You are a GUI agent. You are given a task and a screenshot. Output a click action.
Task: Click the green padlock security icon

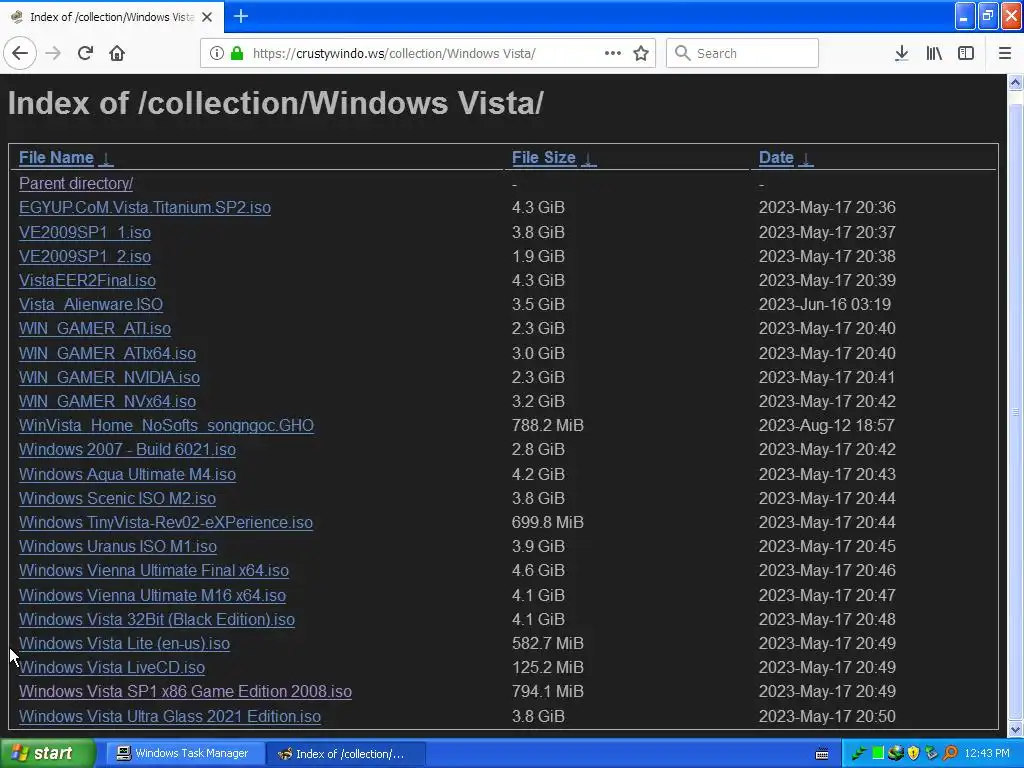tap(237, 54)
